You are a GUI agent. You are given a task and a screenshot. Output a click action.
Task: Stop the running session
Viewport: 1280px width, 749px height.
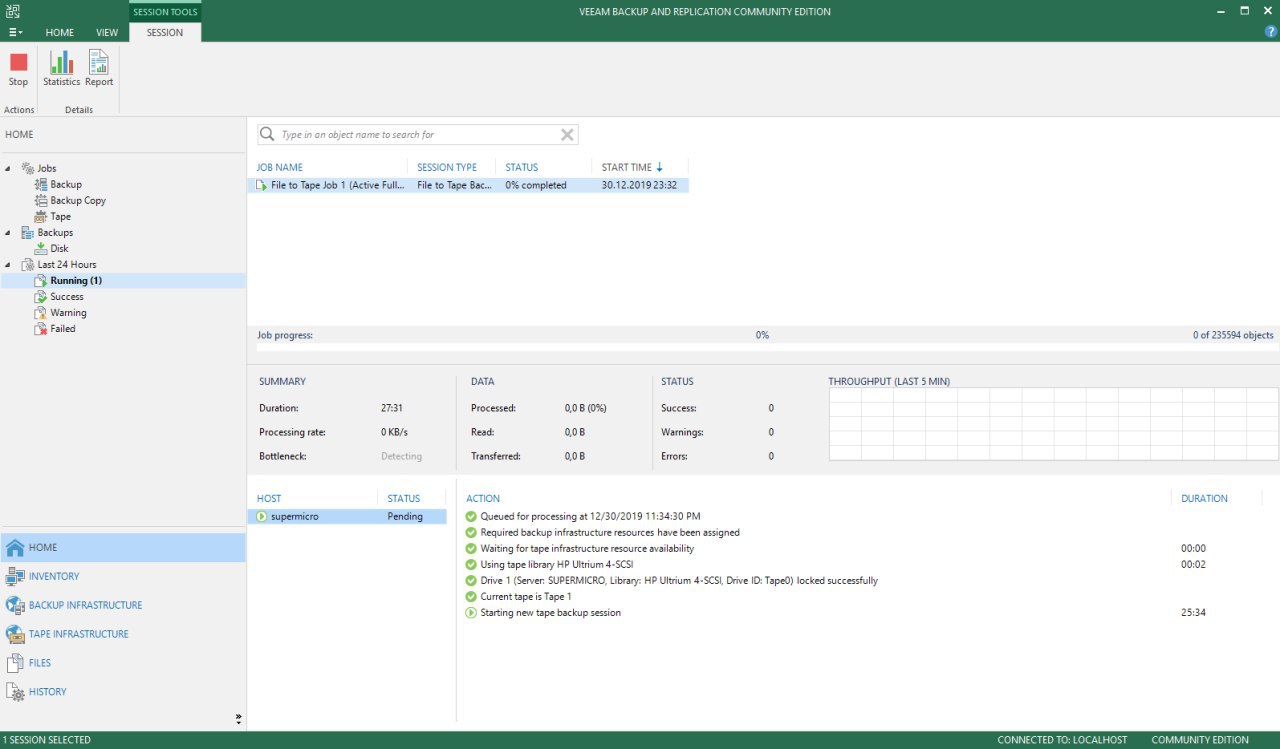coord(18,70)
